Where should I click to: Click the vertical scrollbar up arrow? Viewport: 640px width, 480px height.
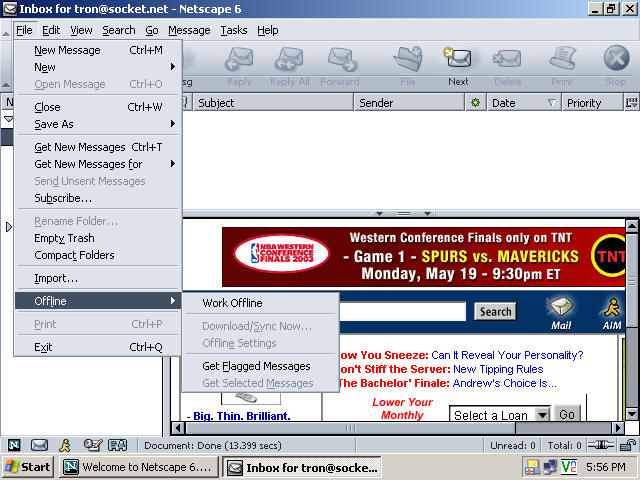(631, 225)
